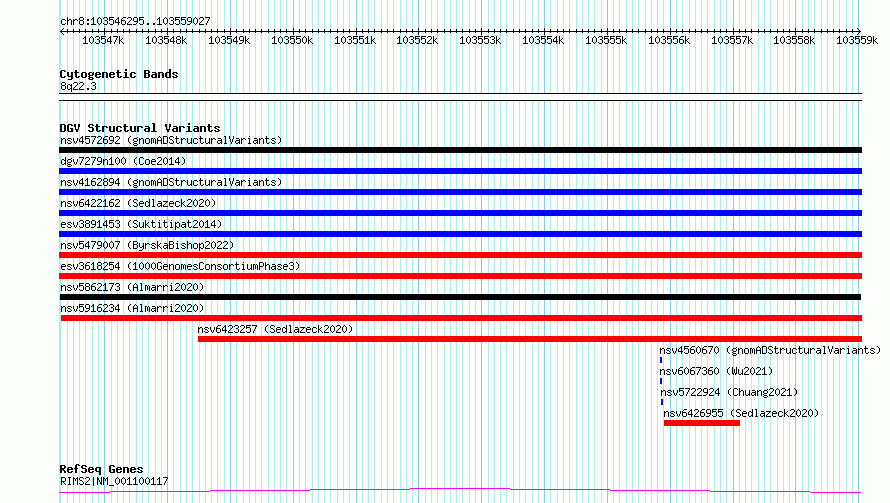Click the 103548k ruler tick label

166,40
